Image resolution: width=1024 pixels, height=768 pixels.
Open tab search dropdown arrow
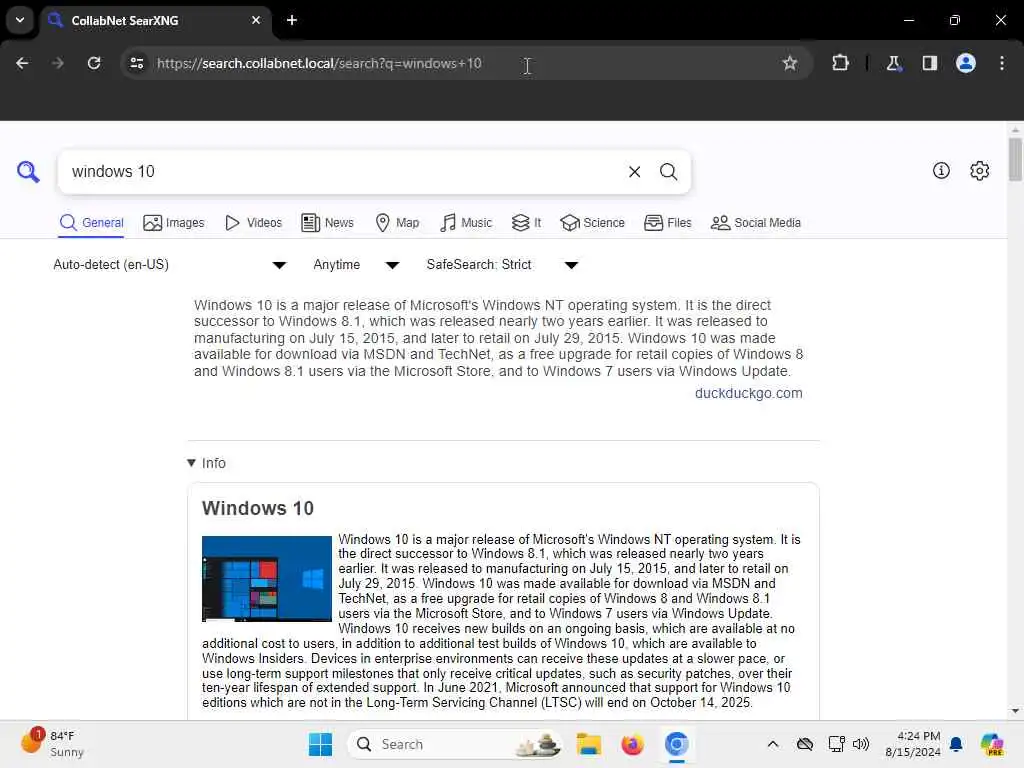pos(20,20)
